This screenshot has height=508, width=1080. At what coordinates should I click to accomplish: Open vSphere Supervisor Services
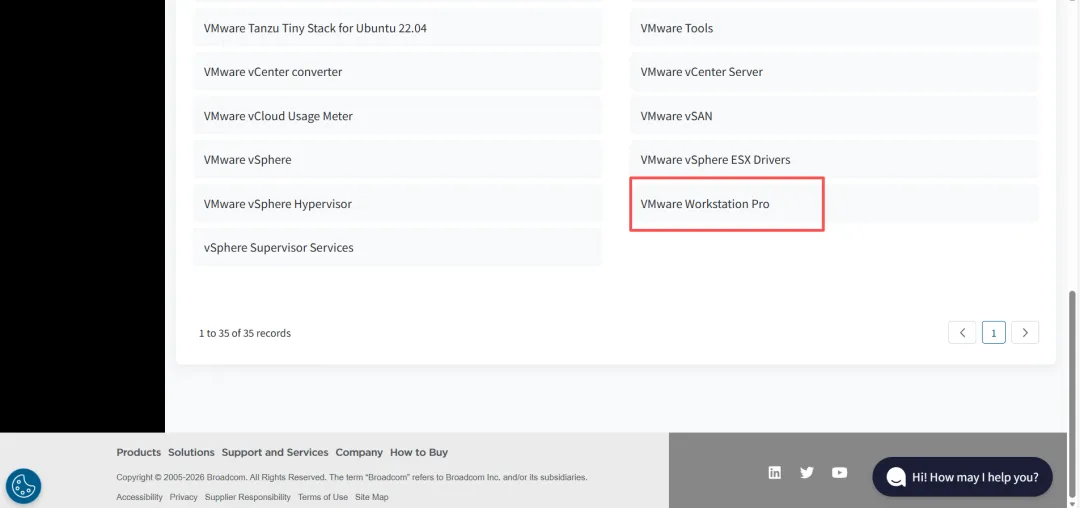(397, 247)
